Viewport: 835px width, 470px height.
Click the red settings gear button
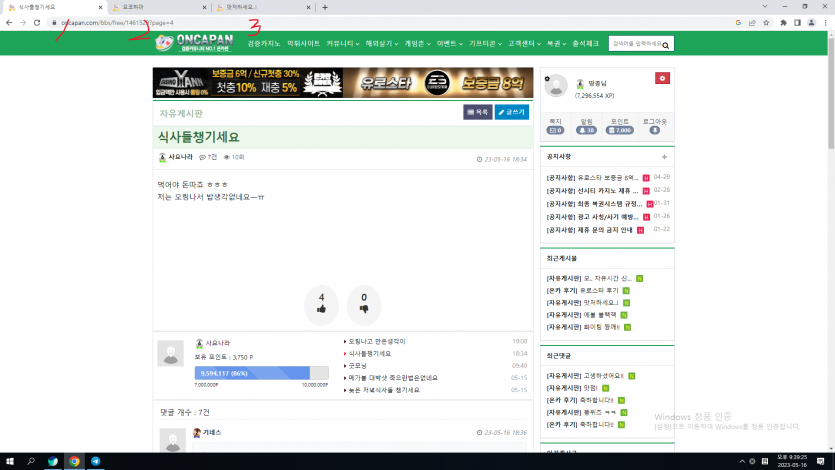point(662,78)
